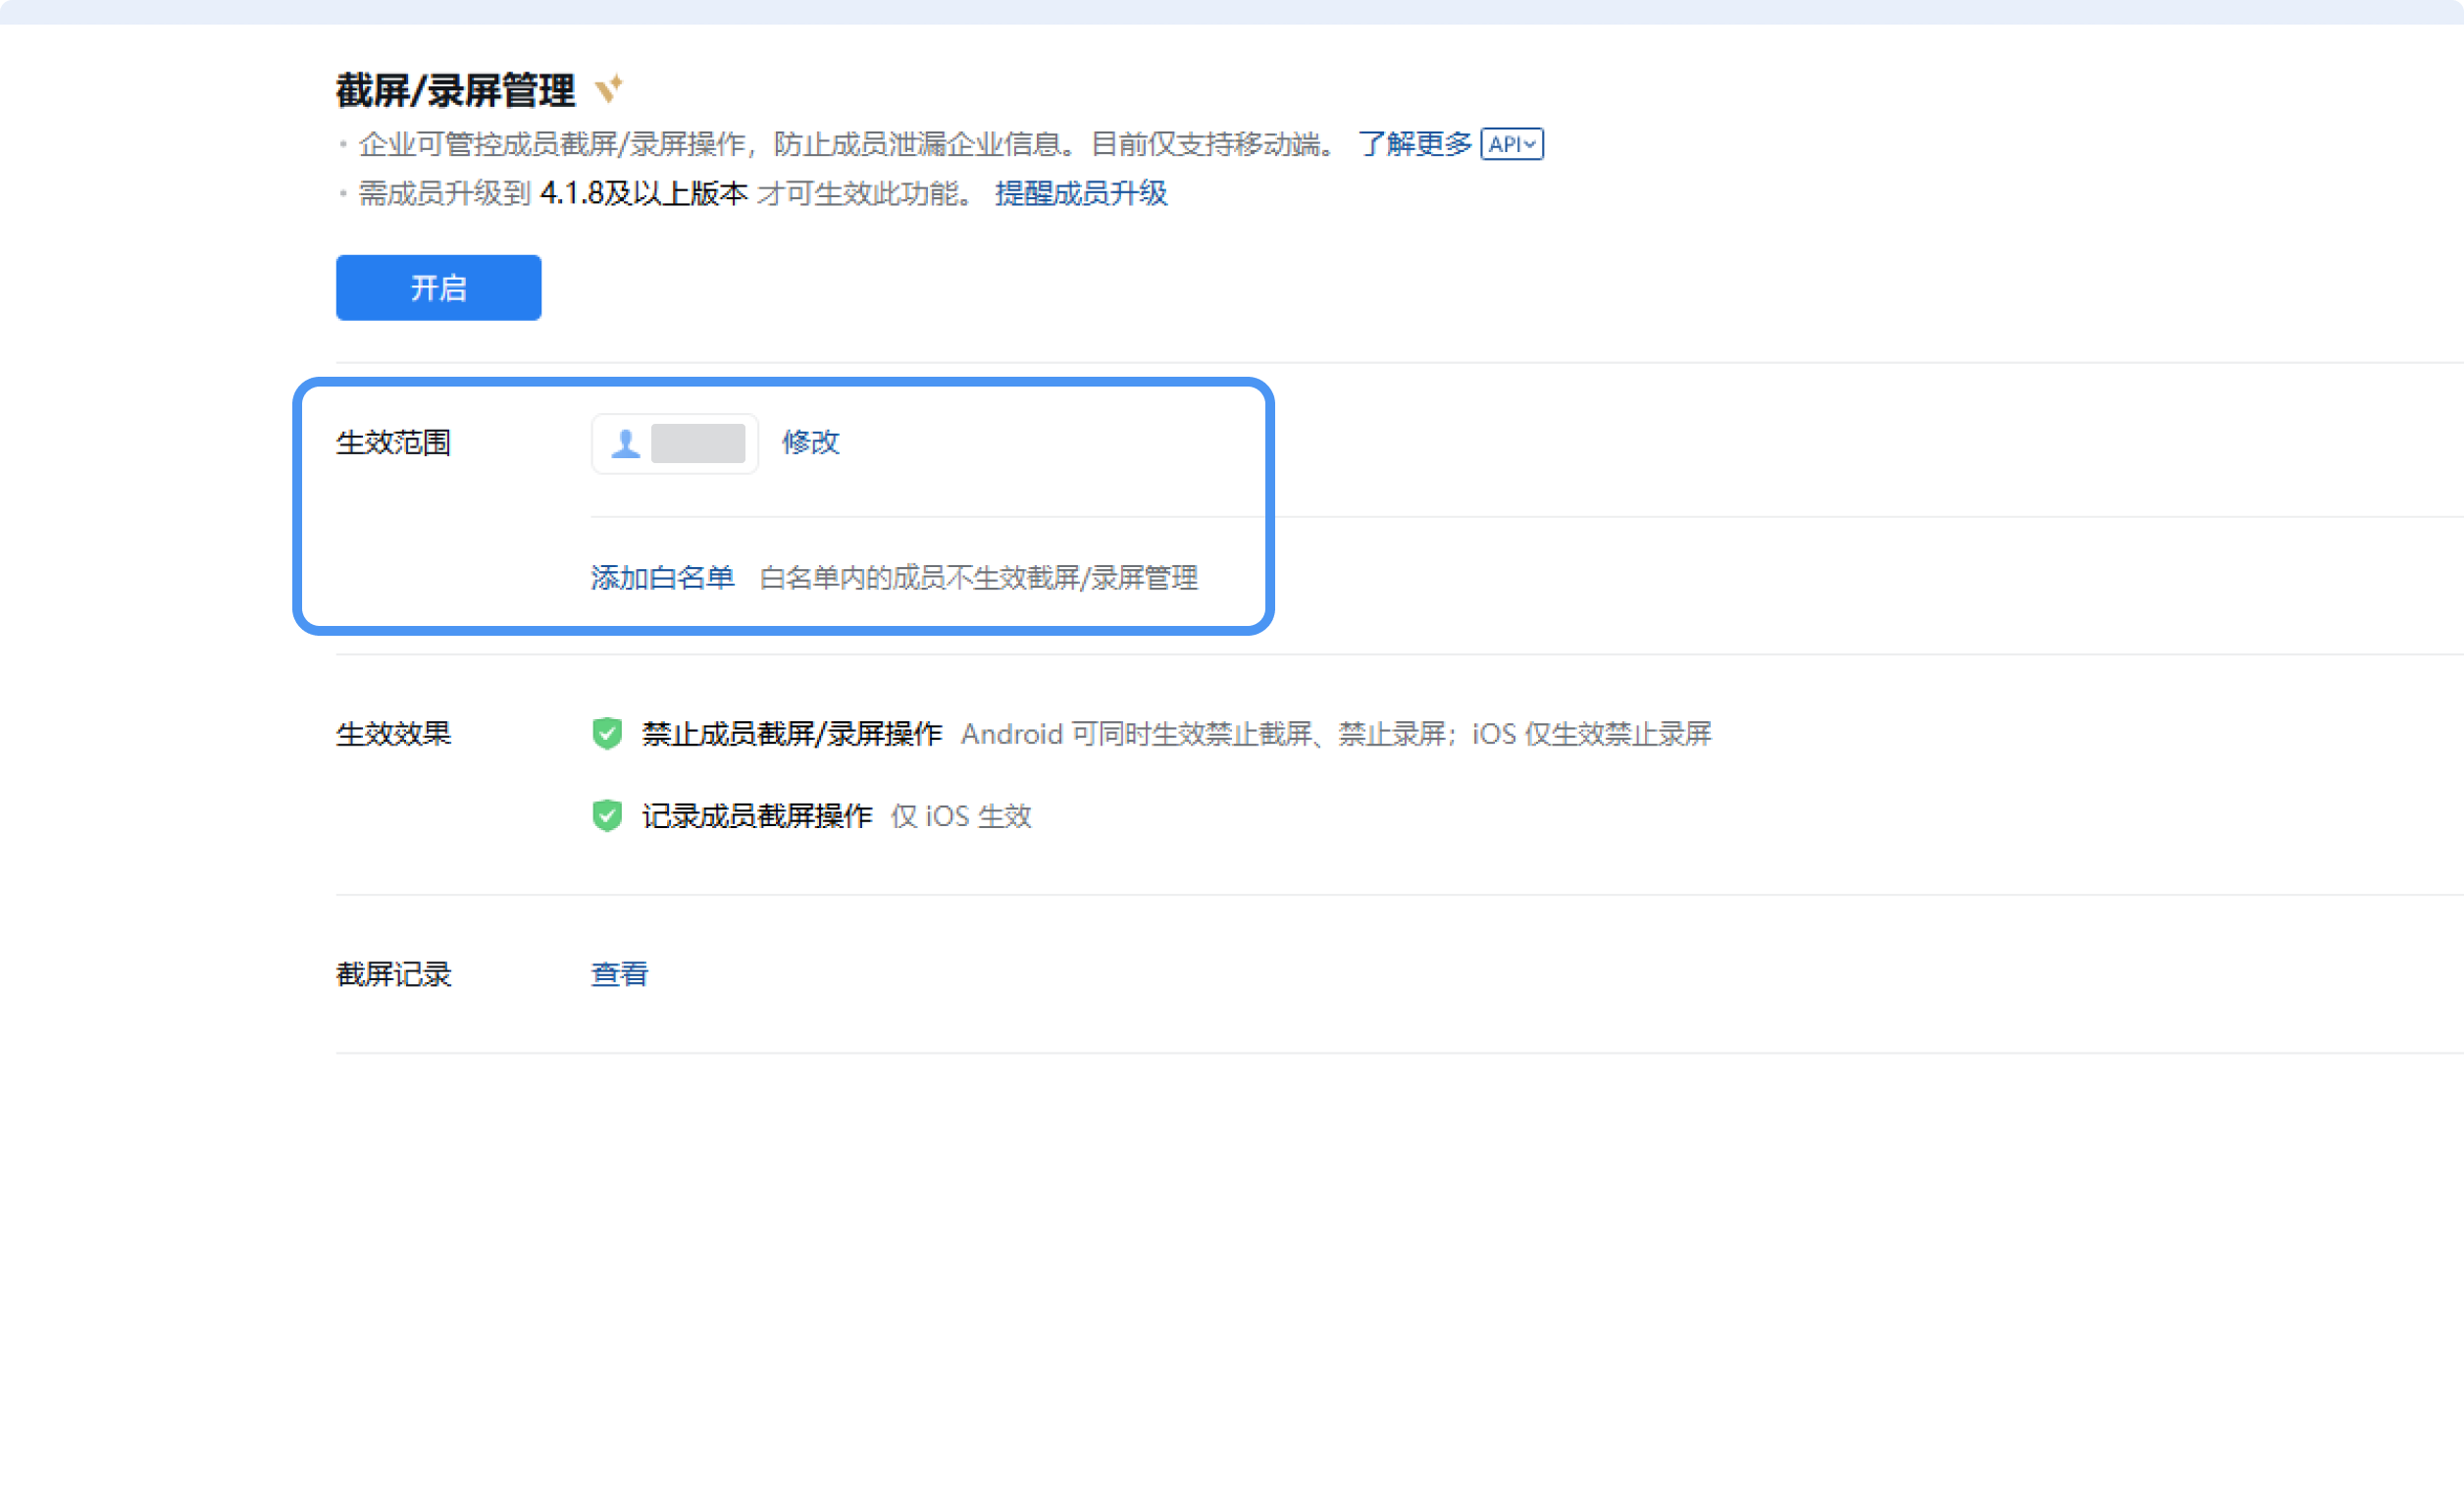Click 修改 next to 生效范围
2464x1507 pixels.
pos(810,442)
